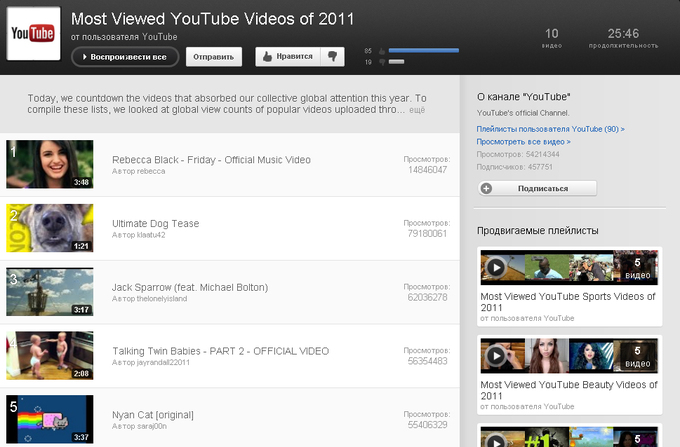The image size is (680, 447).
Task: Click the blue likes rating bar
Action: pos(424,51)
